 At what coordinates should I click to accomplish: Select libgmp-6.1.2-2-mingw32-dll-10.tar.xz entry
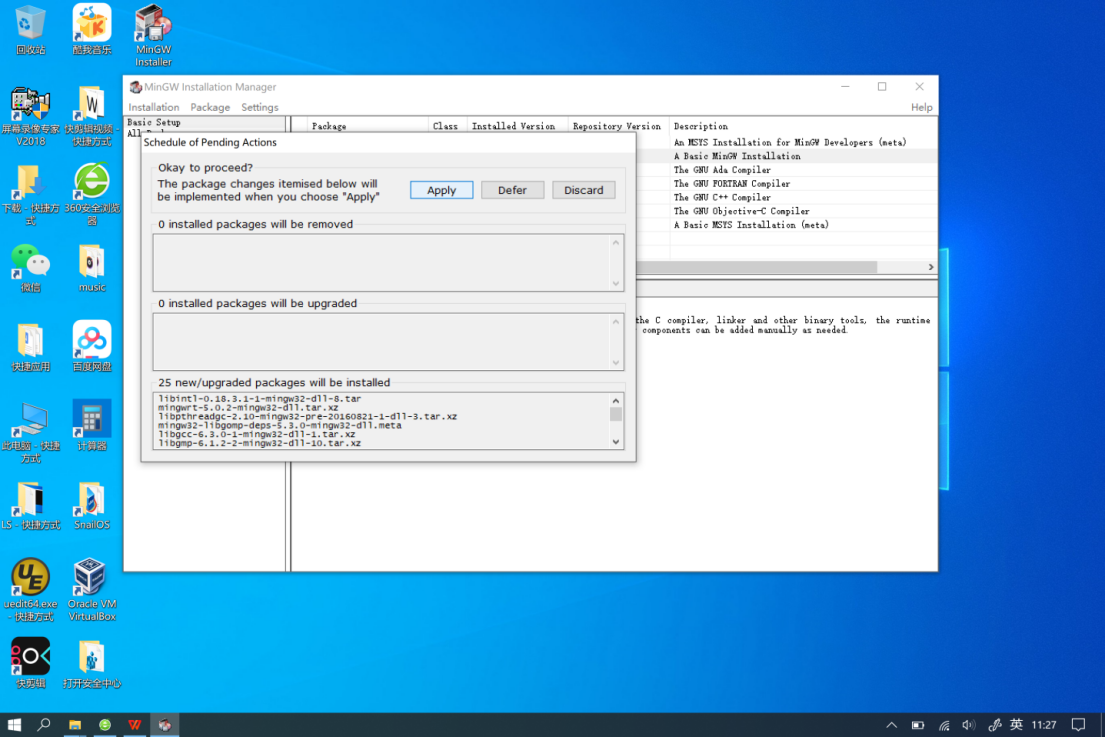(x=260, y=443)
